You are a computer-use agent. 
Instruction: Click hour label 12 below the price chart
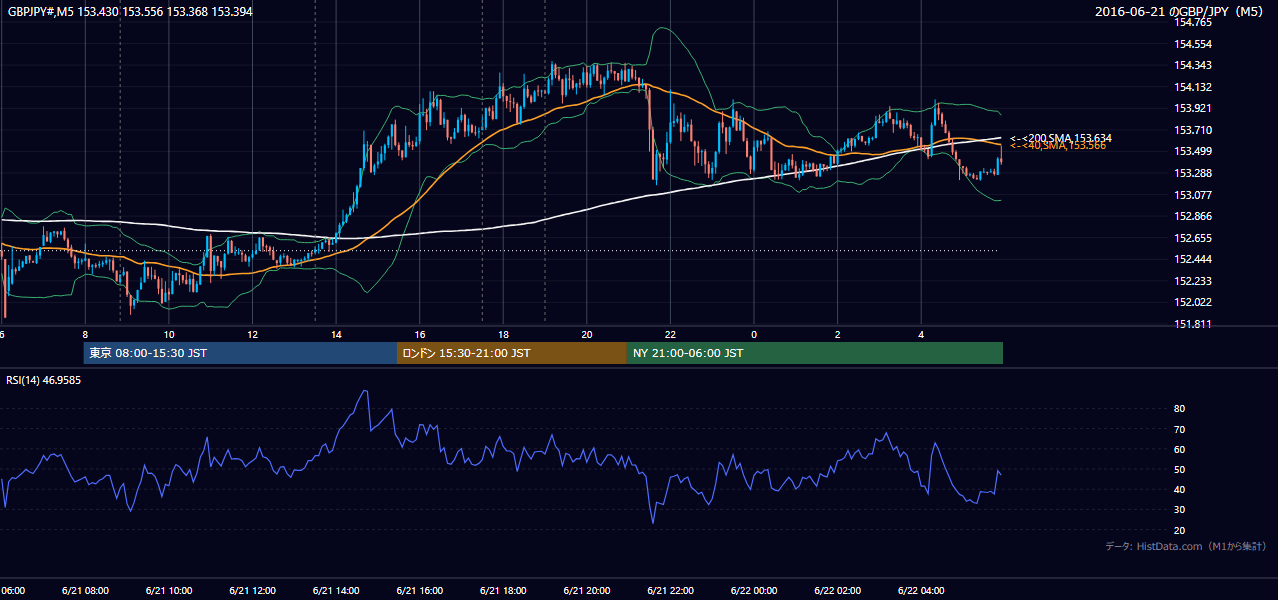(252, 334)
